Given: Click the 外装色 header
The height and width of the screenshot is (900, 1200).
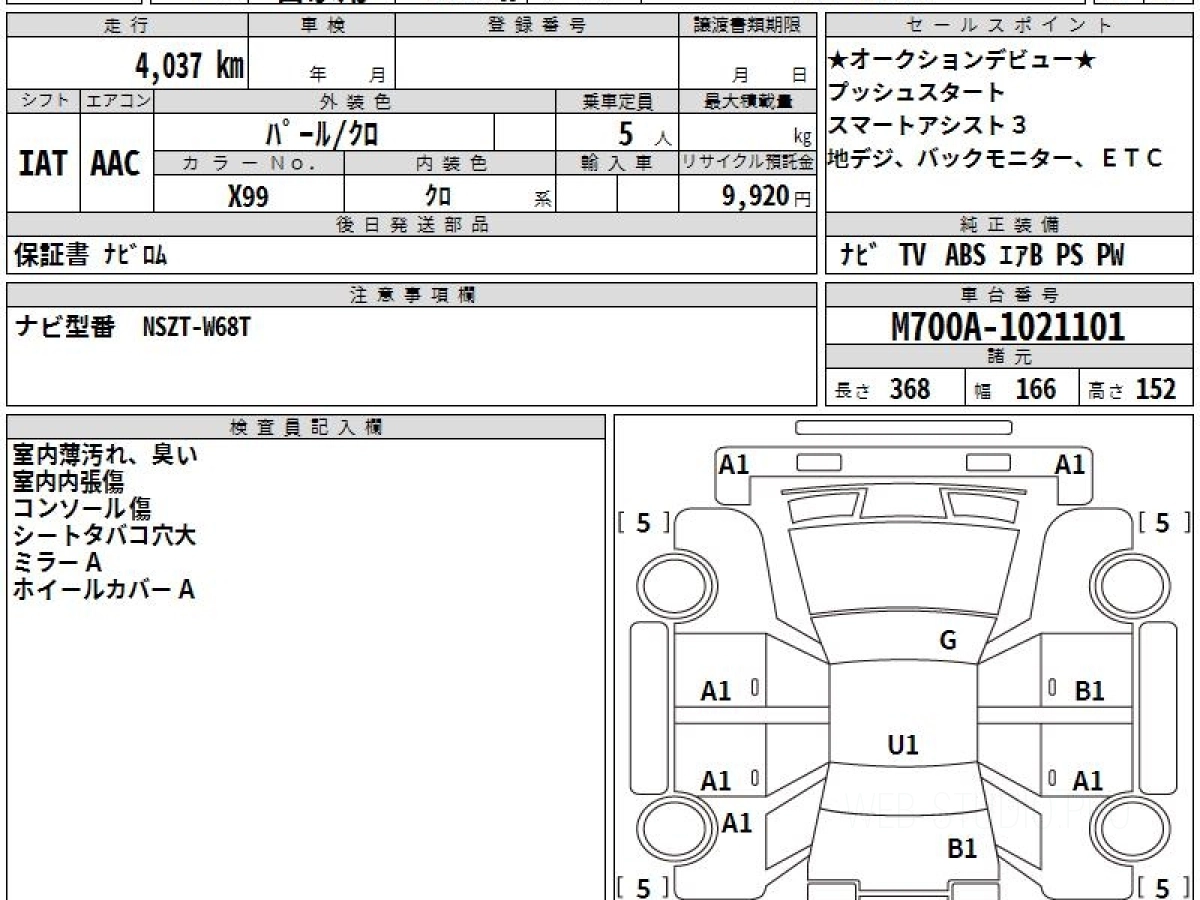Looking at the screenshot, I should pos(355,101).
